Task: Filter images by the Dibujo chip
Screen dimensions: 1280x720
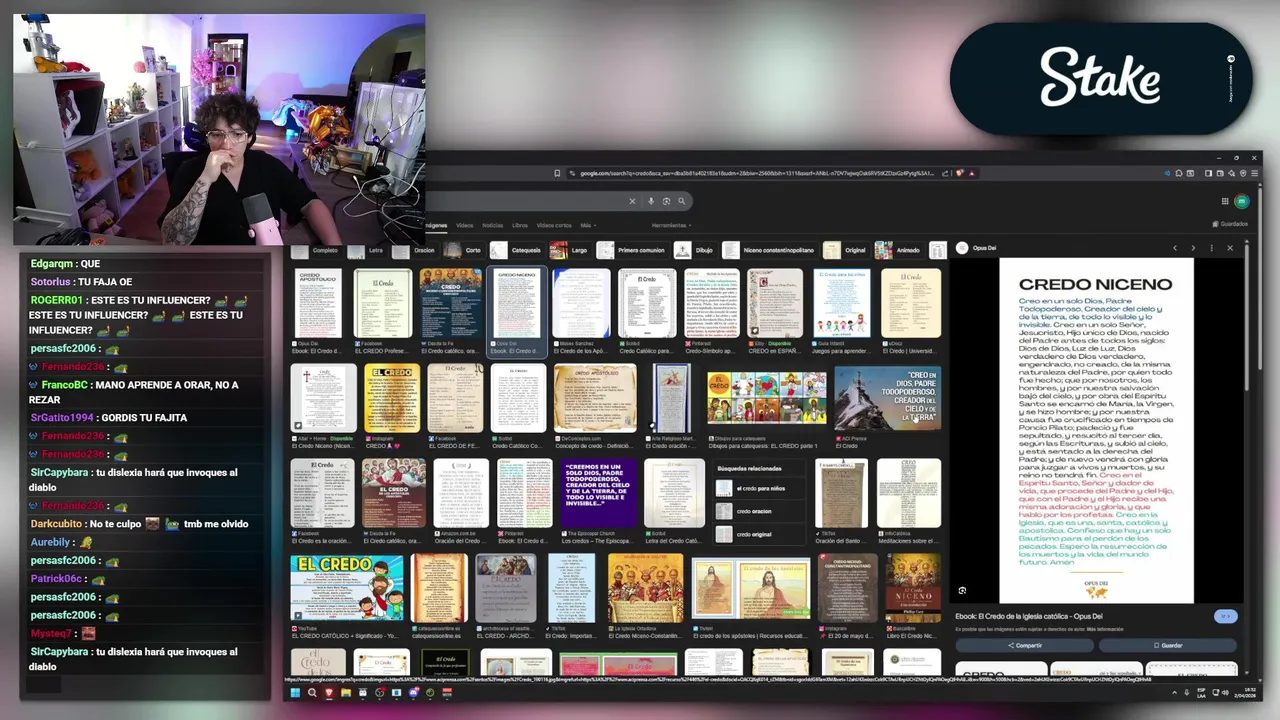Action: (x=695, y=250)
